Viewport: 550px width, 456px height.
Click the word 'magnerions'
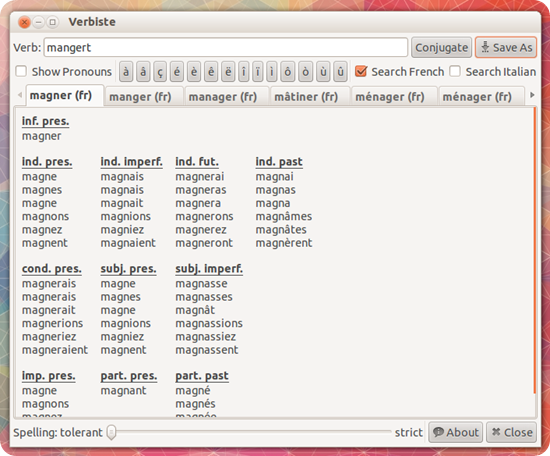pos(53,323)
